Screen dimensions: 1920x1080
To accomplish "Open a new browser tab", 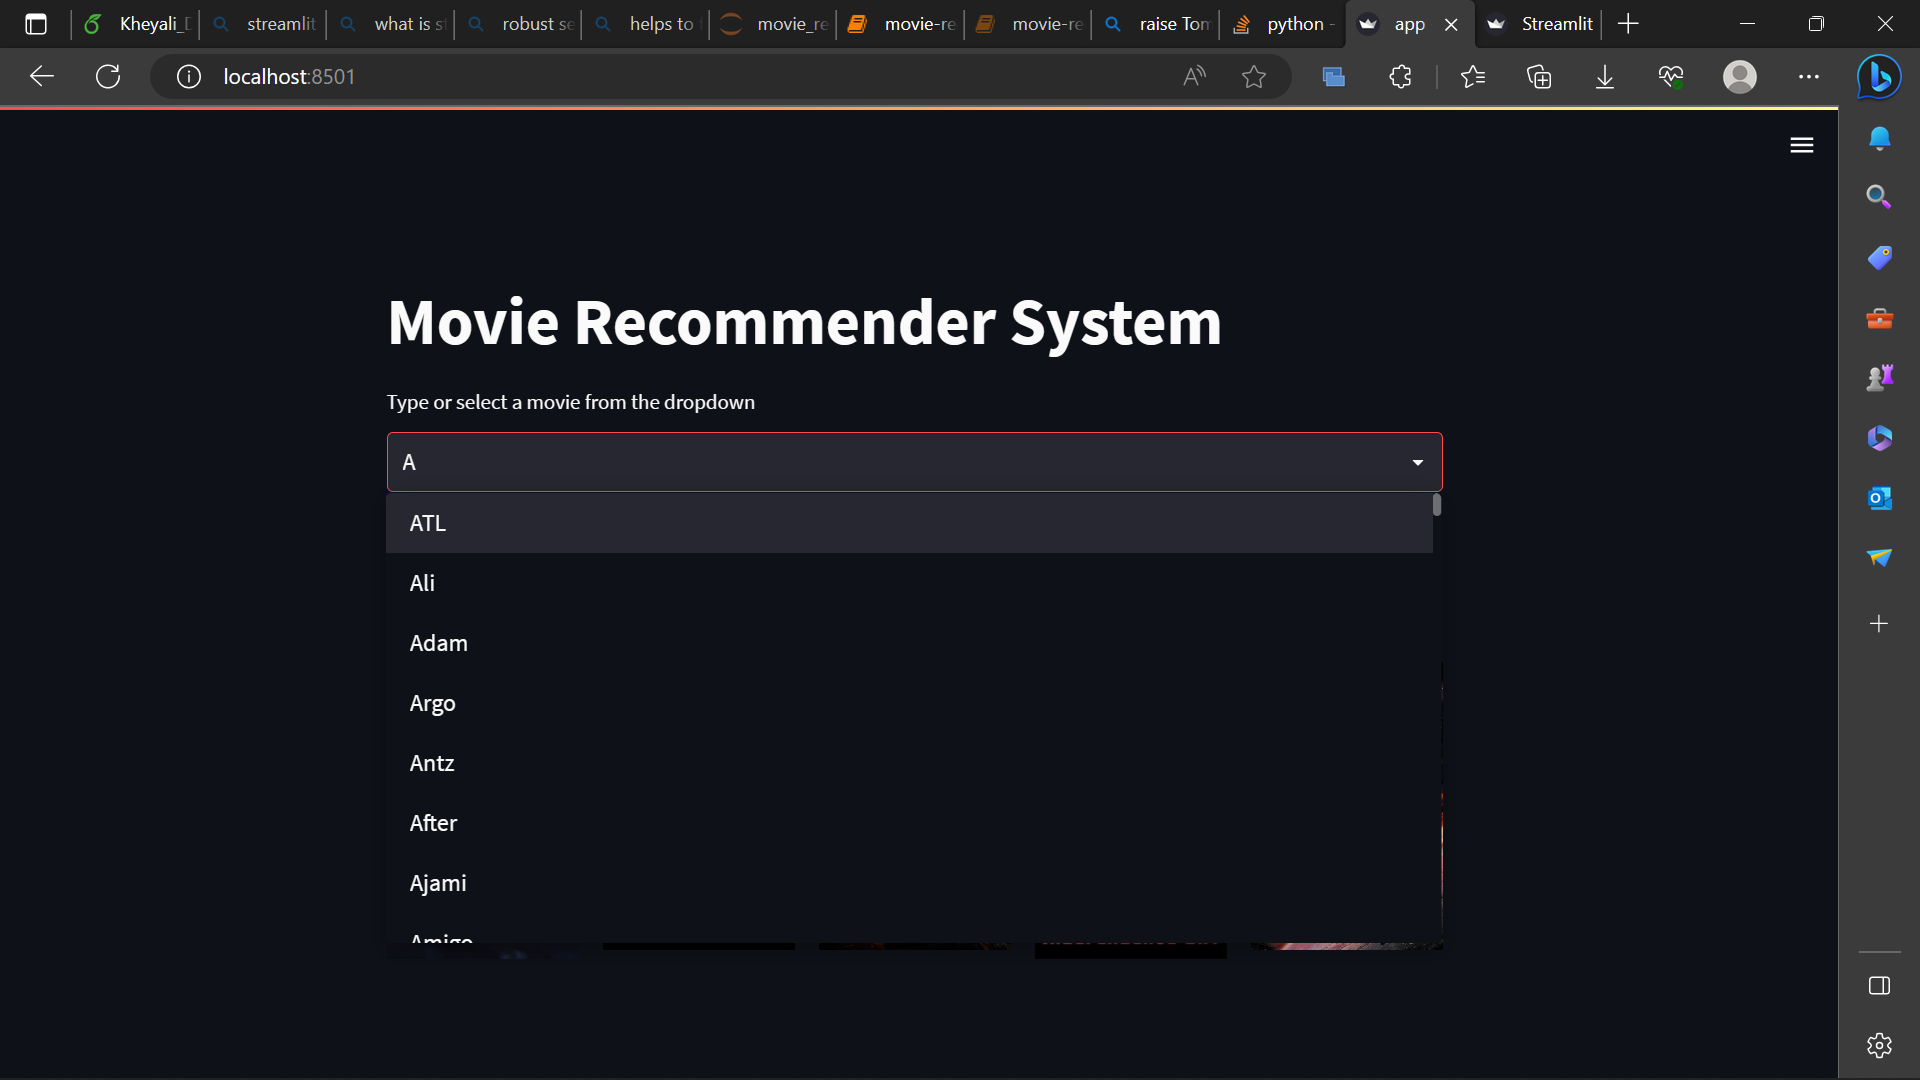I will coord(1628,23).
